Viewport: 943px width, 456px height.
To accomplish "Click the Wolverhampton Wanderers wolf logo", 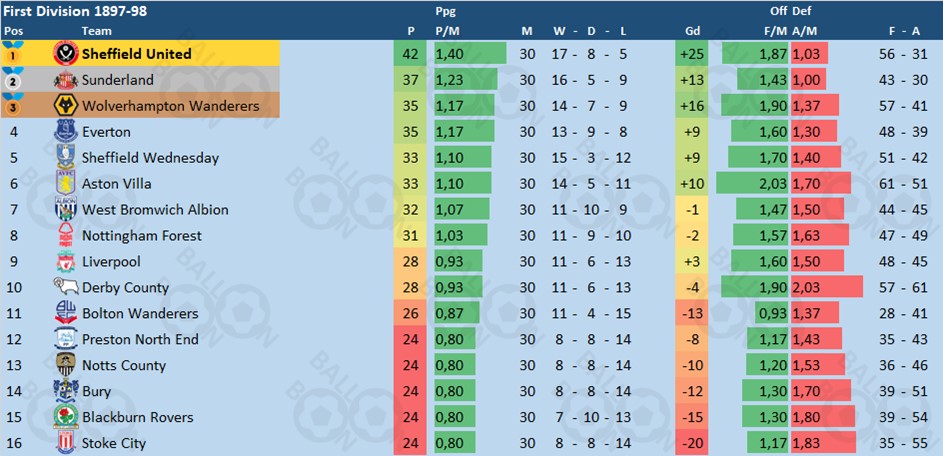I will coord(66,106).
